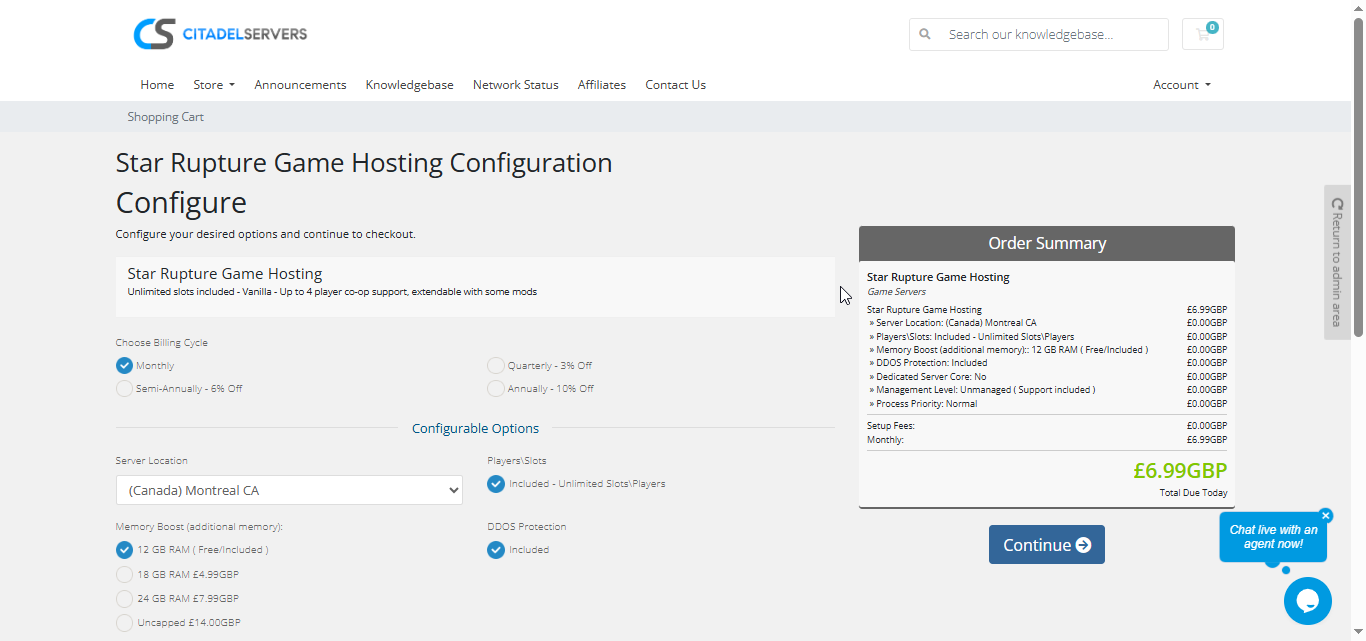Expand the Account dropdown
Screen dimensions: 1366x641
click(x=1181, y=85)
